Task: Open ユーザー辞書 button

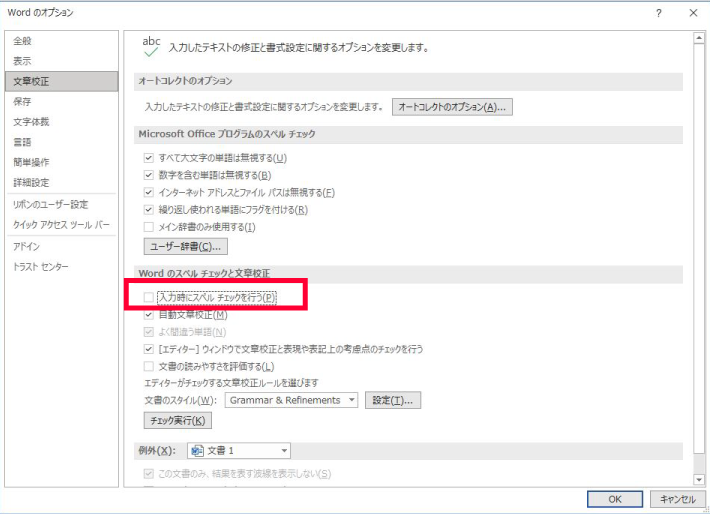Action: (186, 246)
